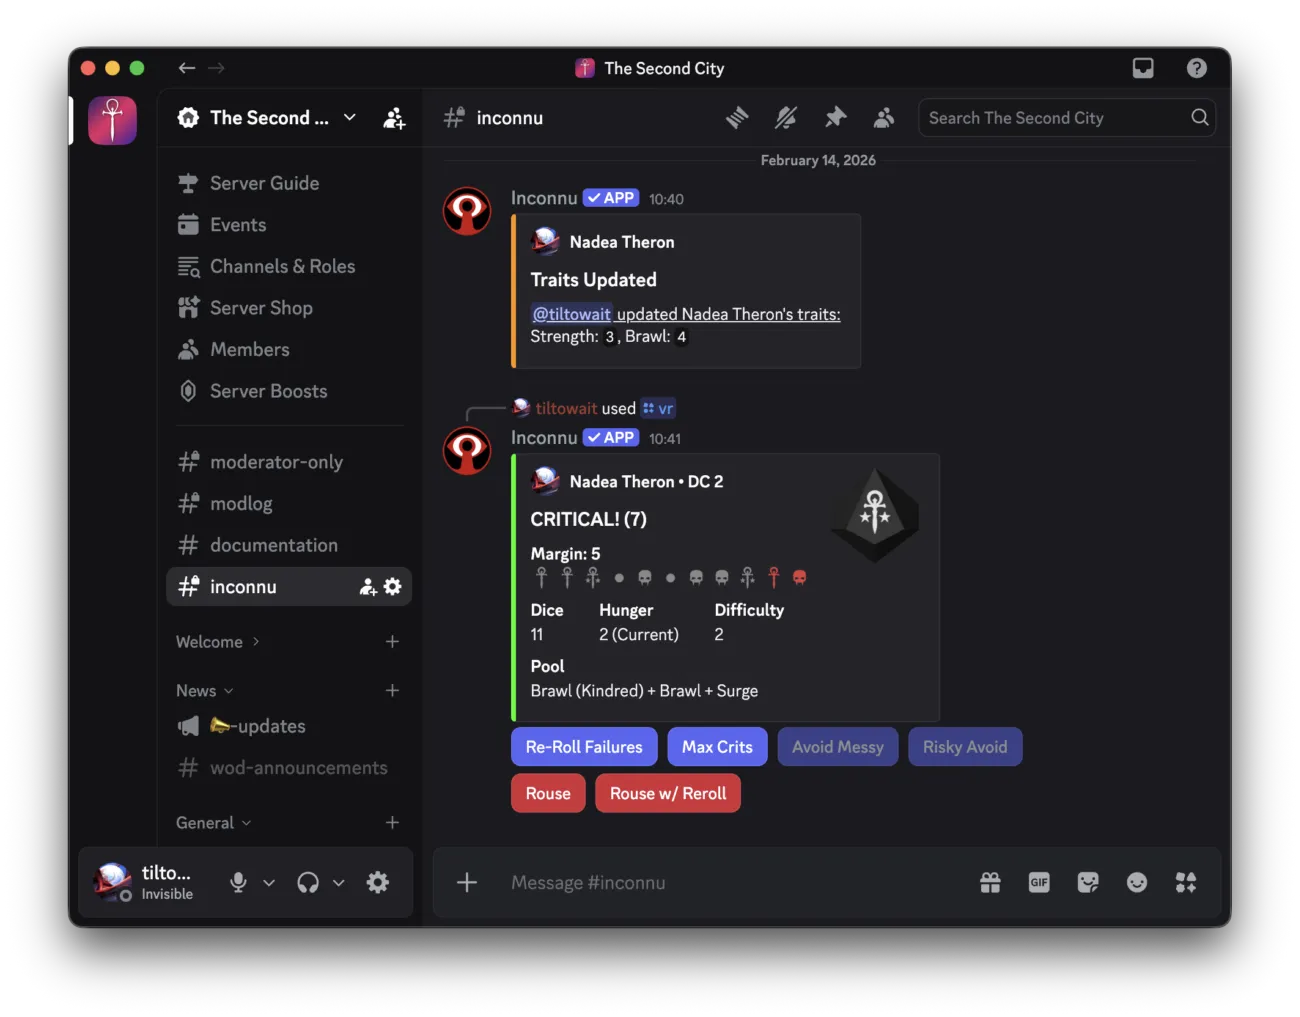1300x1017 pixels.
Task: Collapse the News category
Action: coord(205,691)
